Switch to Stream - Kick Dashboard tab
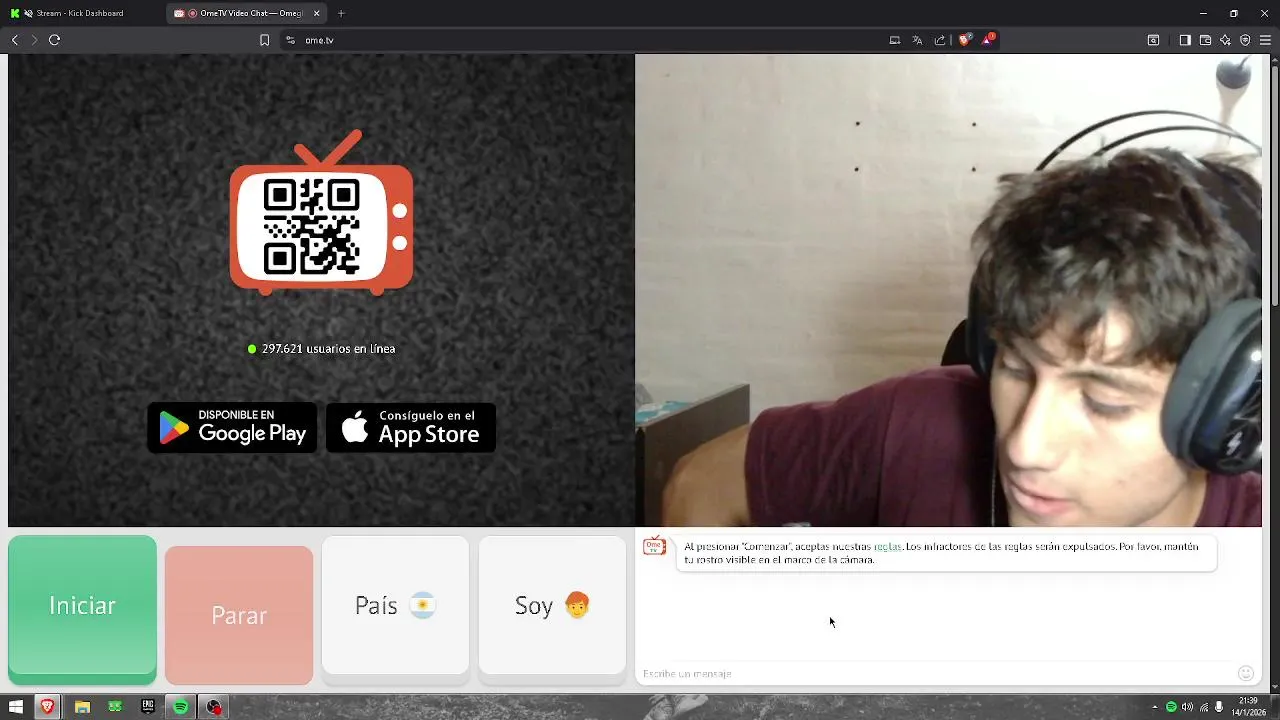 tap(80, 13)
